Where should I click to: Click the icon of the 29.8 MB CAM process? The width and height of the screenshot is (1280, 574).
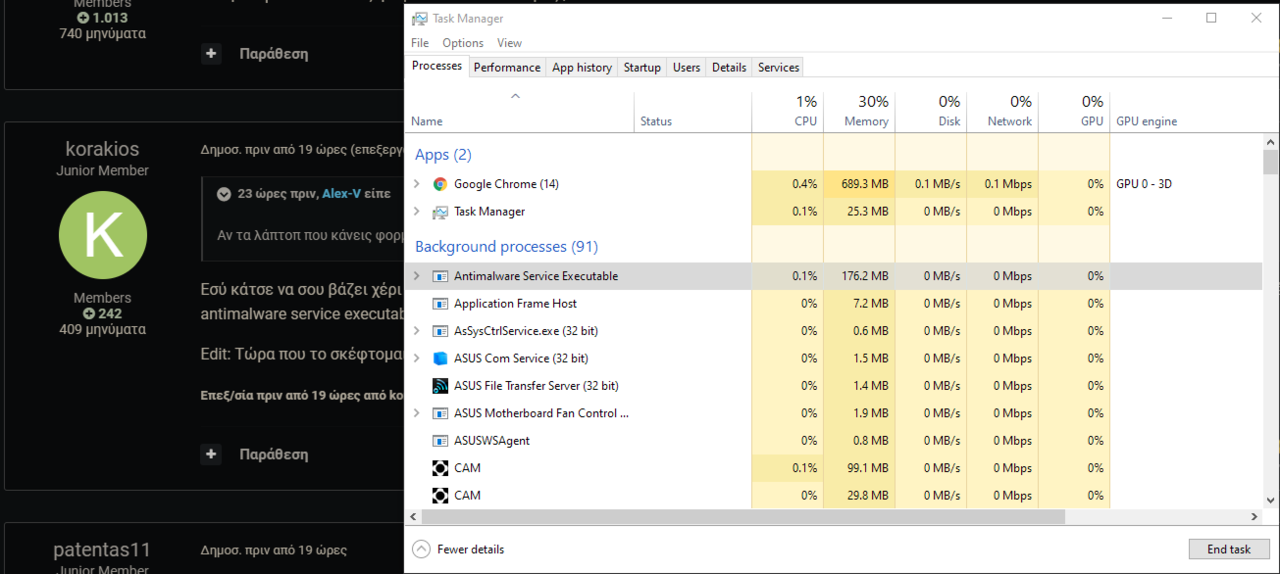pos(440,495)
